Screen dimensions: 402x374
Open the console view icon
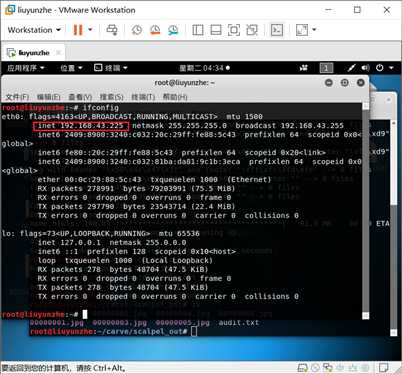tap(277, 30)
